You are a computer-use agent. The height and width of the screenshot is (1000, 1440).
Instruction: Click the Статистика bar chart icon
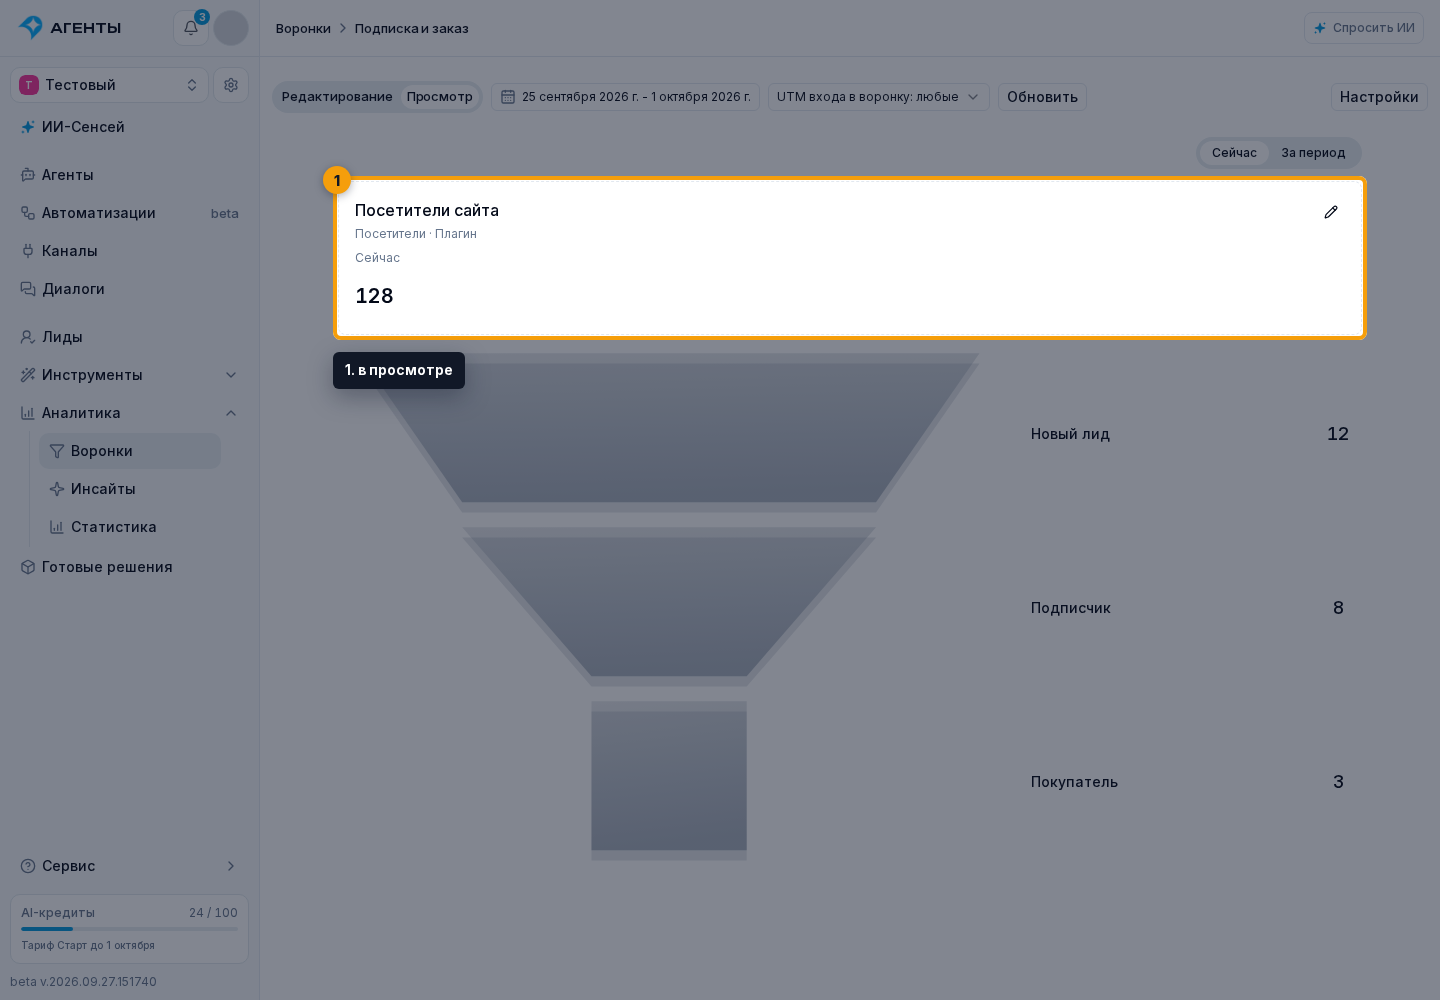coord(57,527)
